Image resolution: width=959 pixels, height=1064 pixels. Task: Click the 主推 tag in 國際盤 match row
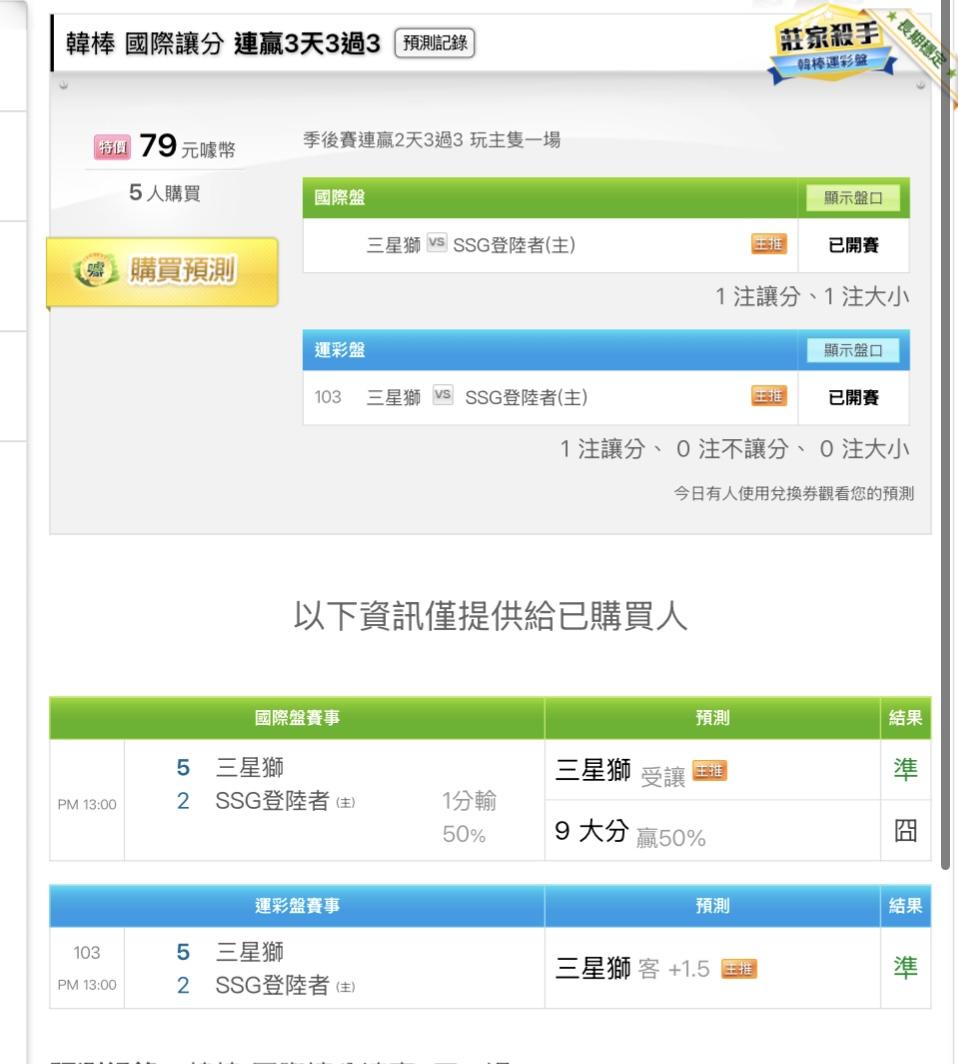coord(768,244)
